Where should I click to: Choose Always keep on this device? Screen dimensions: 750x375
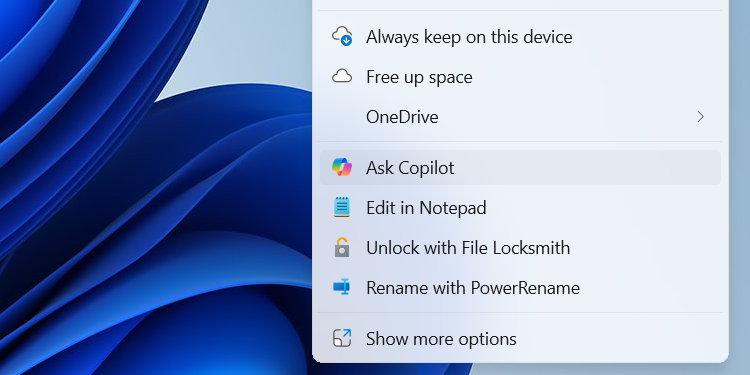[520, 37]
